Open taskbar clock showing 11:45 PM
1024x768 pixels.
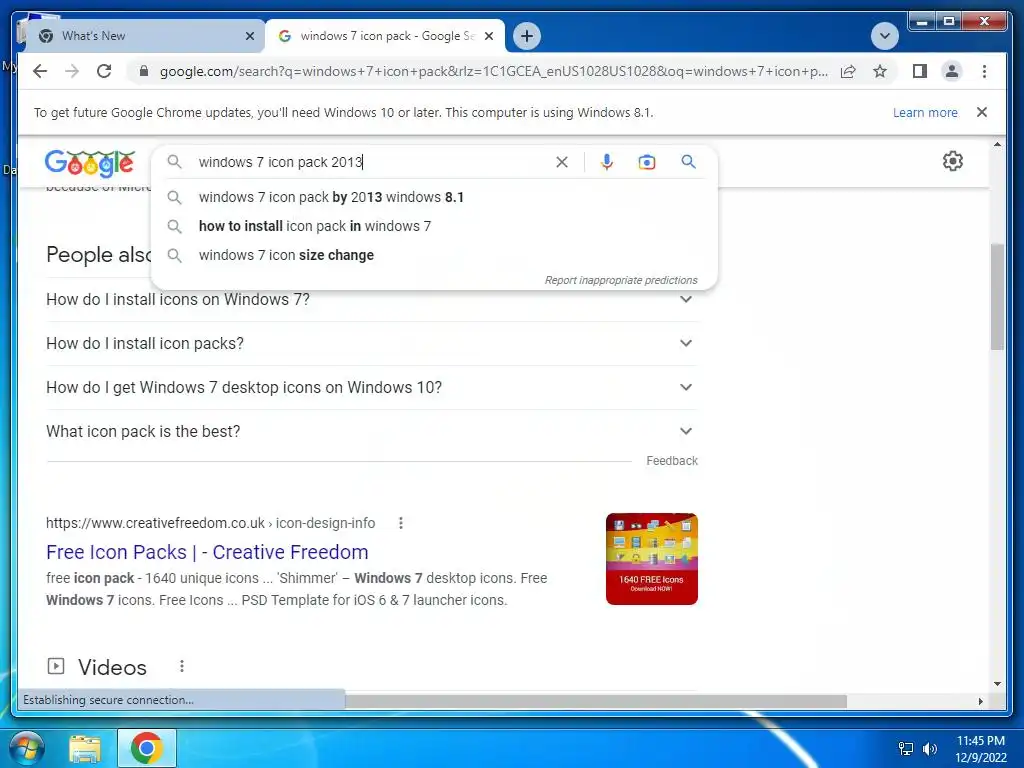[x=981, y=749]
